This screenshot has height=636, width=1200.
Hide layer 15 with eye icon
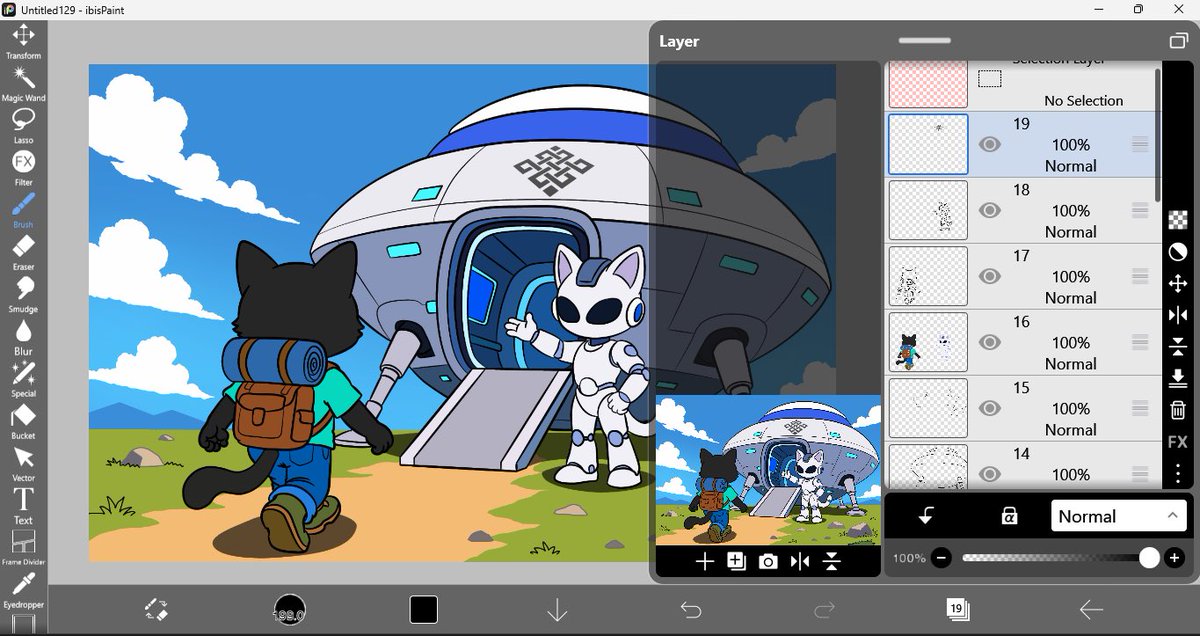(x=990, y=409)
